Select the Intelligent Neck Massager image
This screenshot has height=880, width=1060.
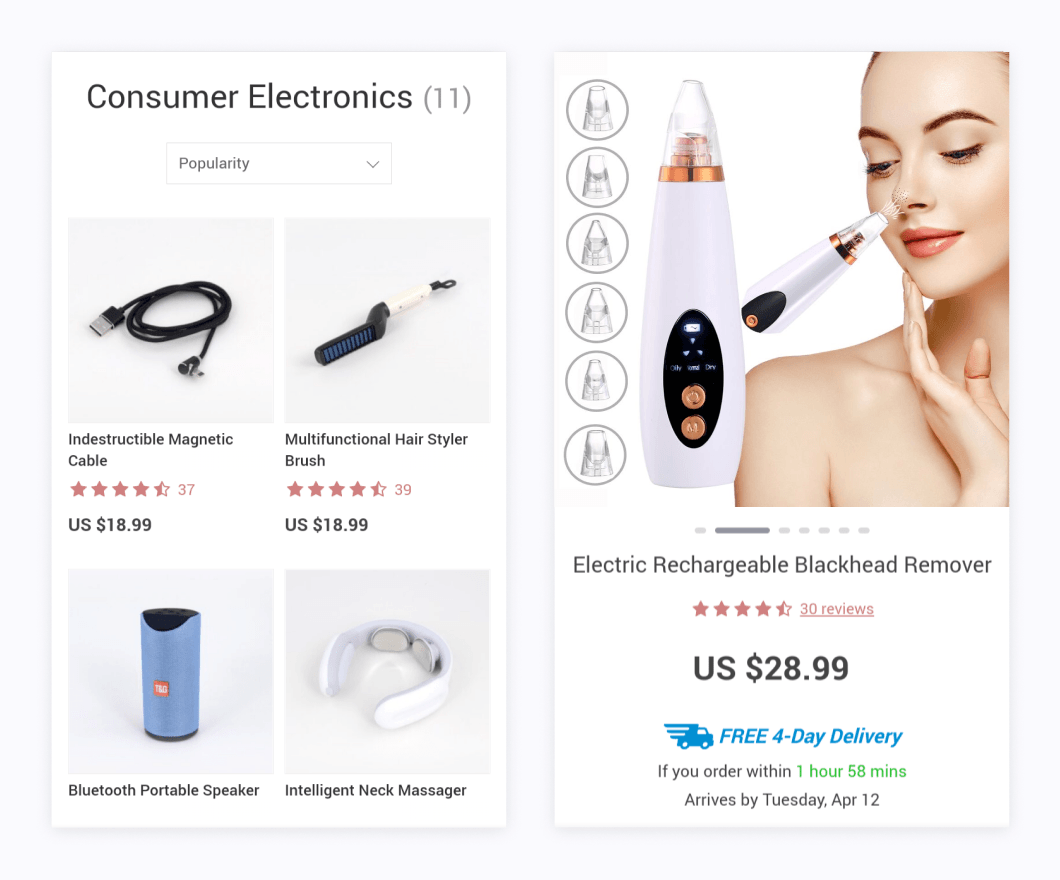click(387, 671)
